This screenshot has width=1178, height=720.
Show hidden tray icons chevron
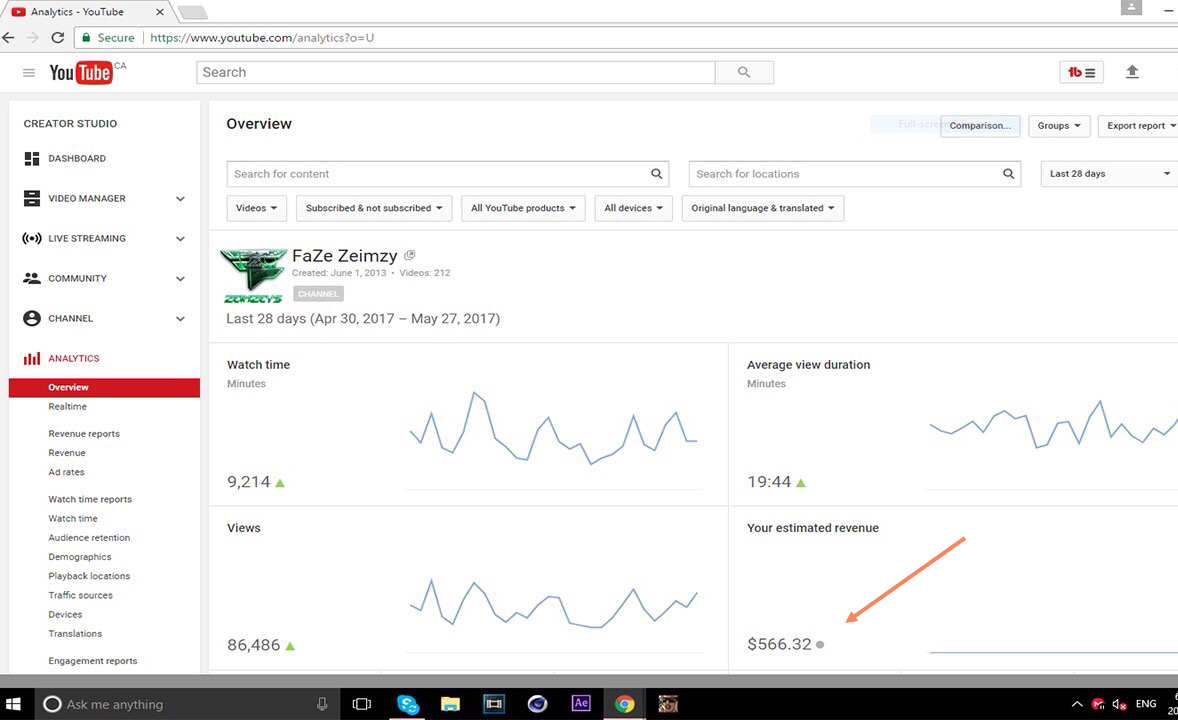(1077, 704)
